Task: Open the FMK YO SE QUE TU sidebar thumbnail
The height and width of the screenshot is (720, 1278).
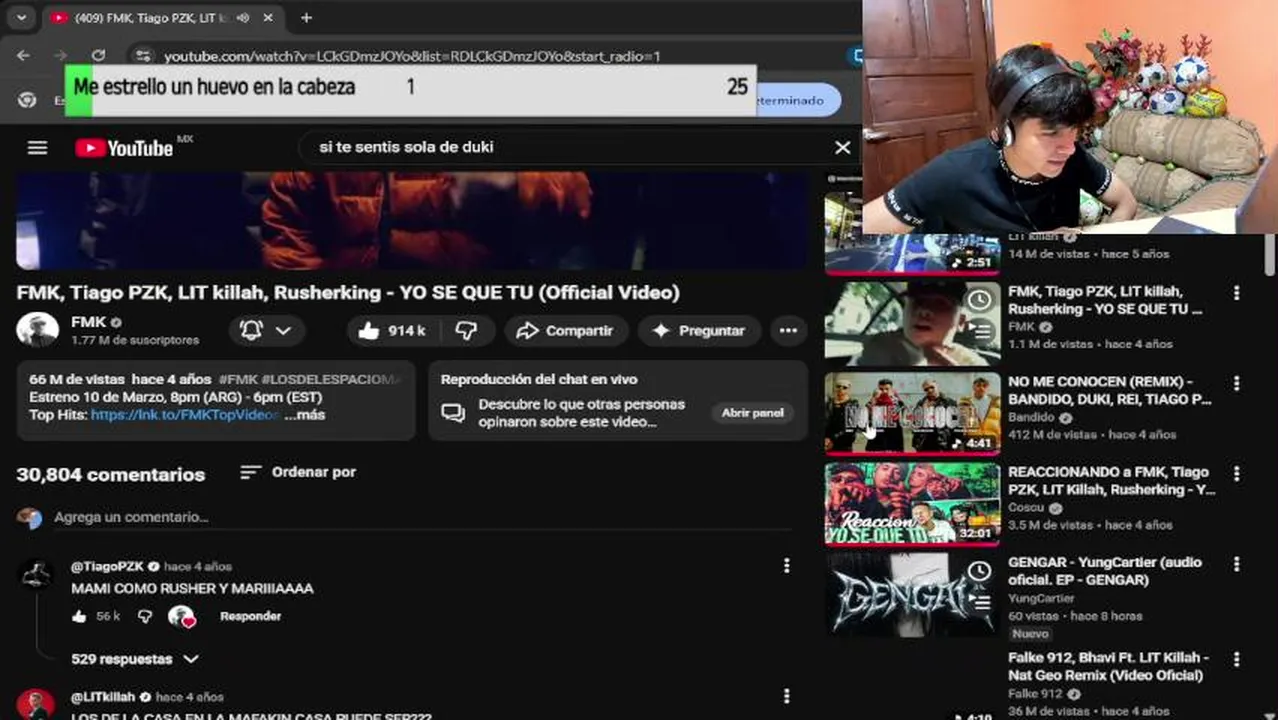Action: click(x=912, y=323)
